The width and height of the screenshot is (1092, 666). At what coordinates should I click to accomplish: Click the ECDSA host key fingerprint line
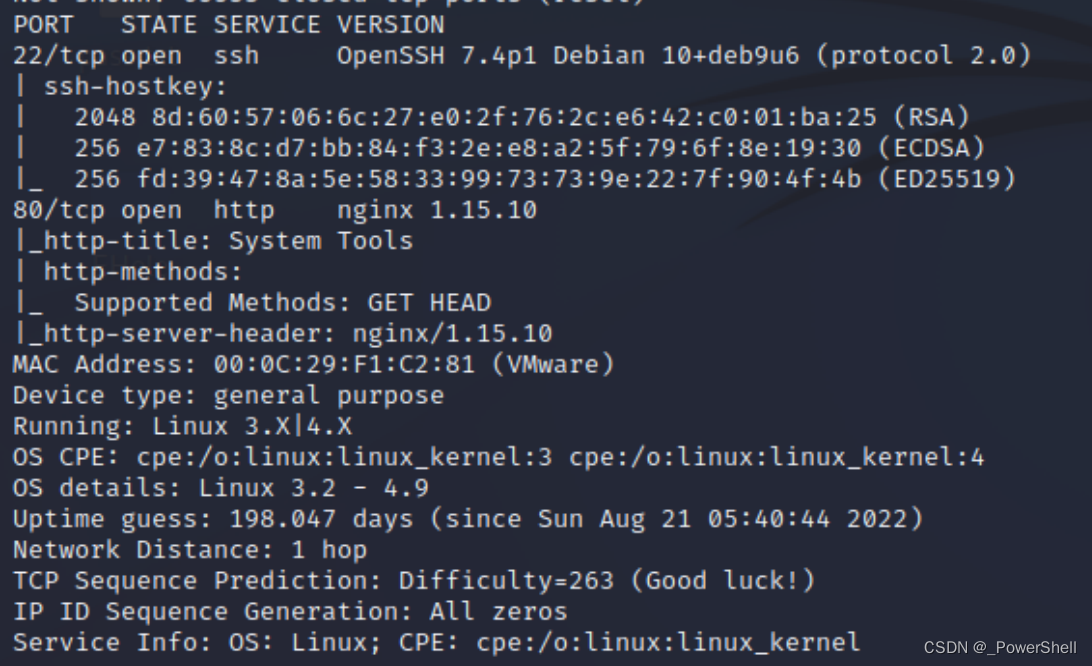tap(529, 148)
